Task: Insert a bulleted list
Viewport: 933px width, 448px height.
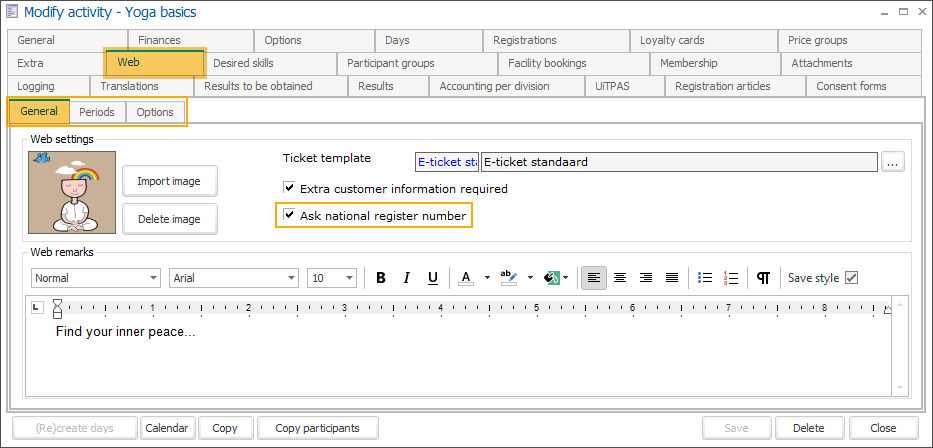Action: point(705,278)
